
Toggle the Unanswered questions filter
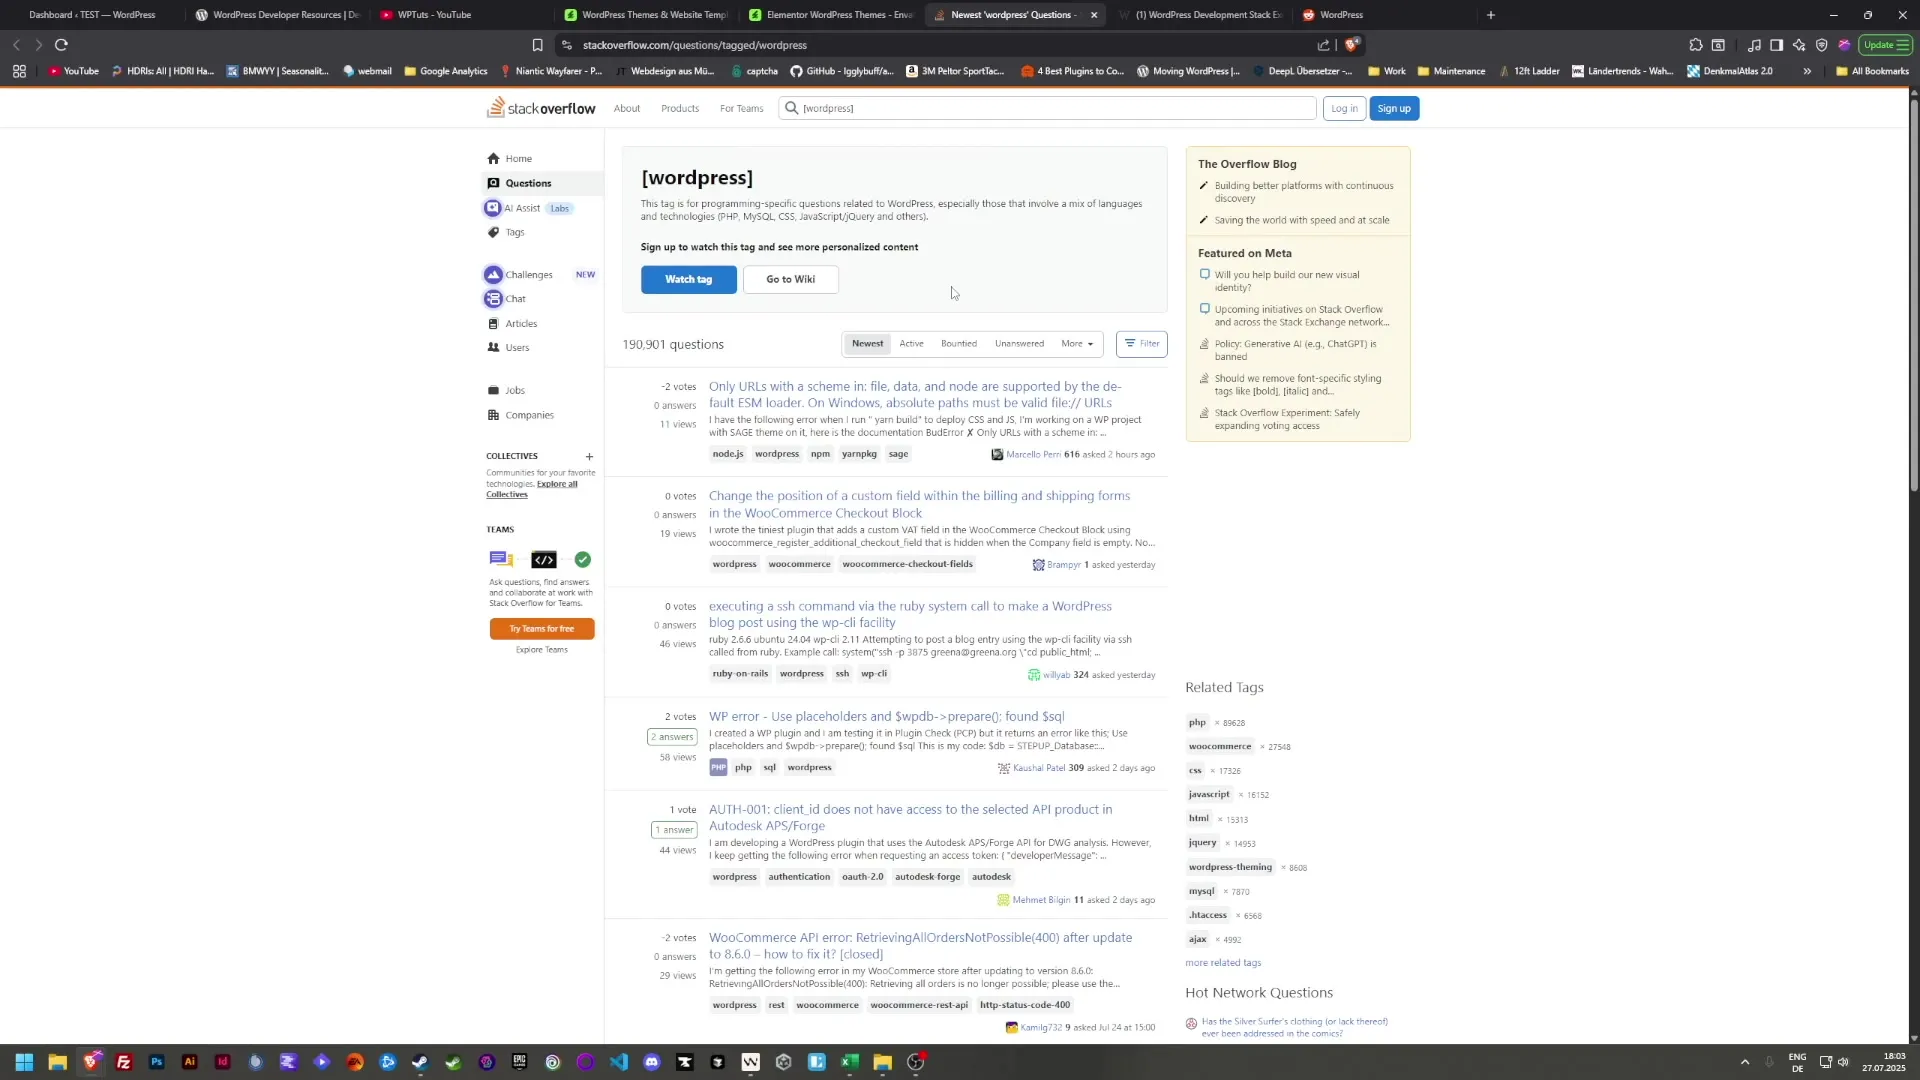[x=1018, y=343]
